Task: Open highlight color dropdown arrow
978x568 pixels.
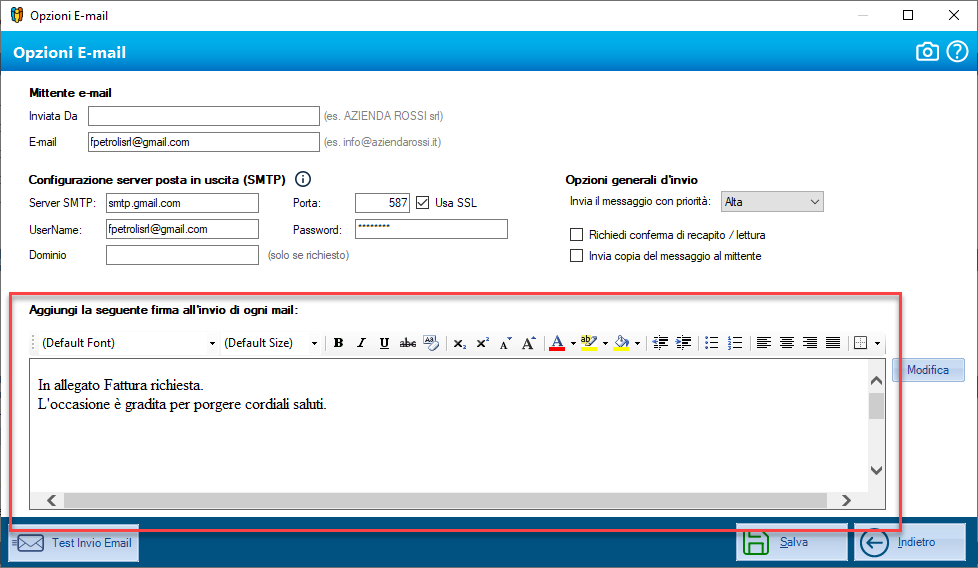Action: pos(605,344)
